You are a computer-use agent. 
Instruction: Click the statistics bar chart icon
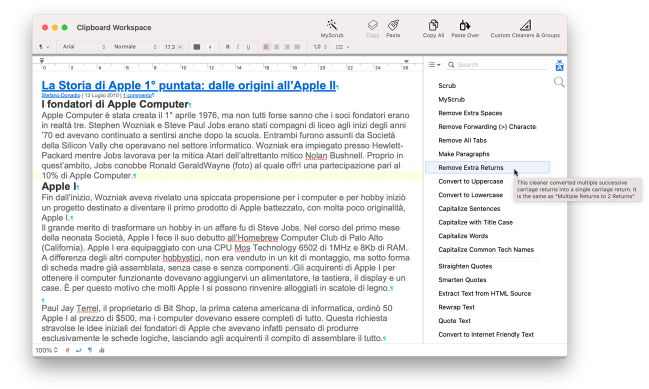102,350
